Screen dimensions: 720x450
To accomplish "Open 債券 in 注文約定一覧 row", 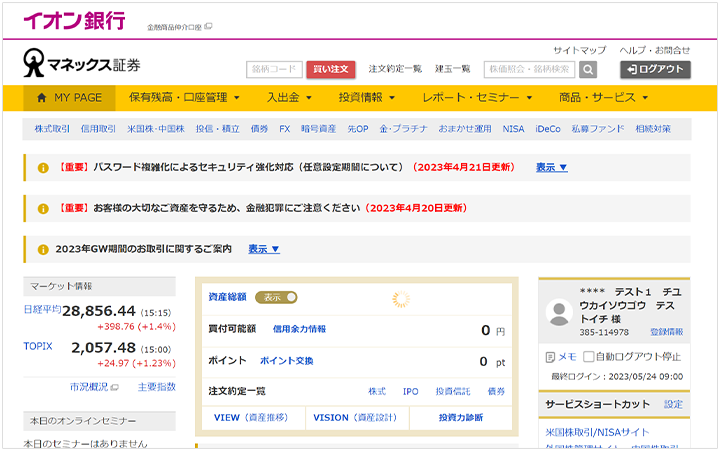I will pyautogui.click(x=496, y=391).
